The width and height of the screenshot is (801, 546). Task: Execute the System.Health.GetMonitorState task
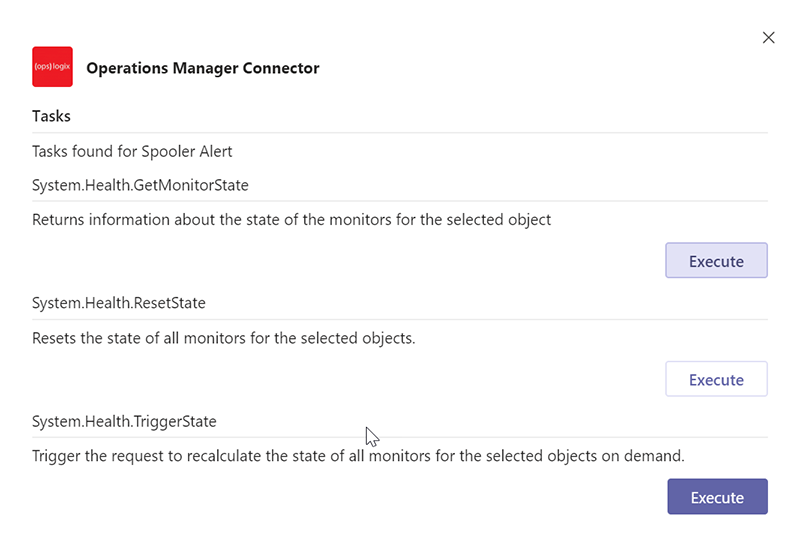tap(716, 260)
